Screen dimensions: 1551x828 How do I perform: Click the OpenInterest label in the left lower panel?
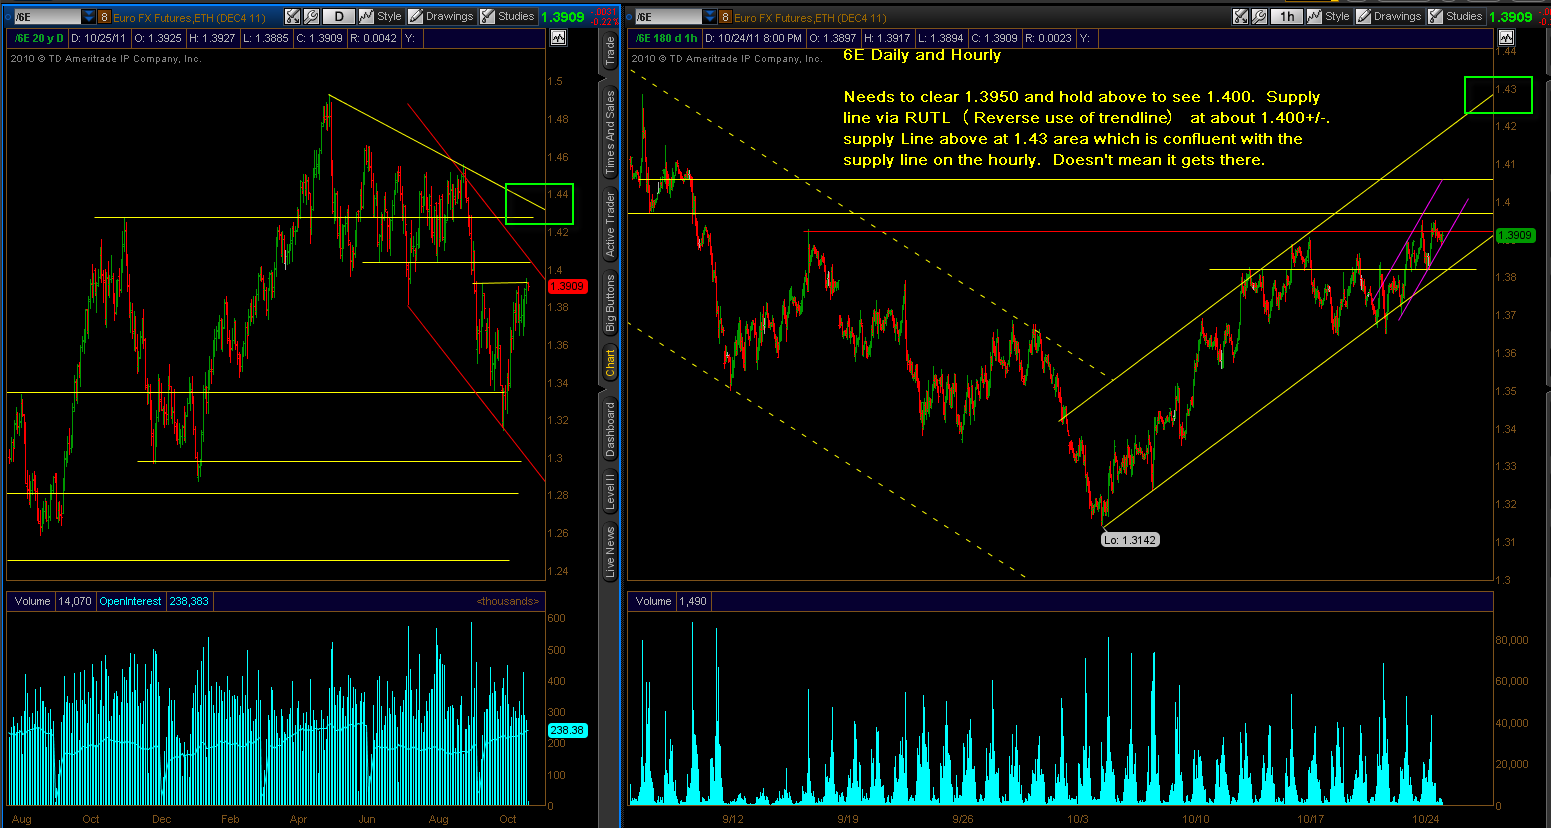[130, 601]
